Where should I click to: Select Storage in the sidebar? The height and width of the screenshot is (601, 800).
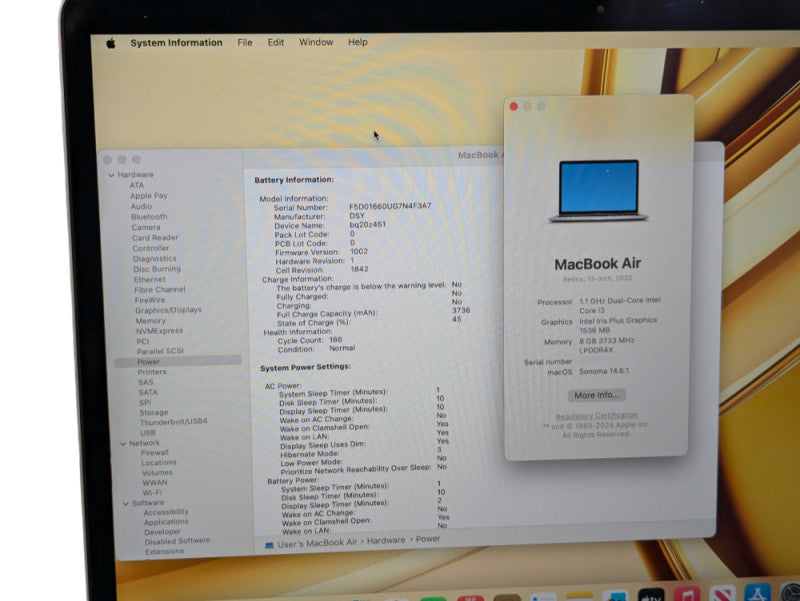154,412
